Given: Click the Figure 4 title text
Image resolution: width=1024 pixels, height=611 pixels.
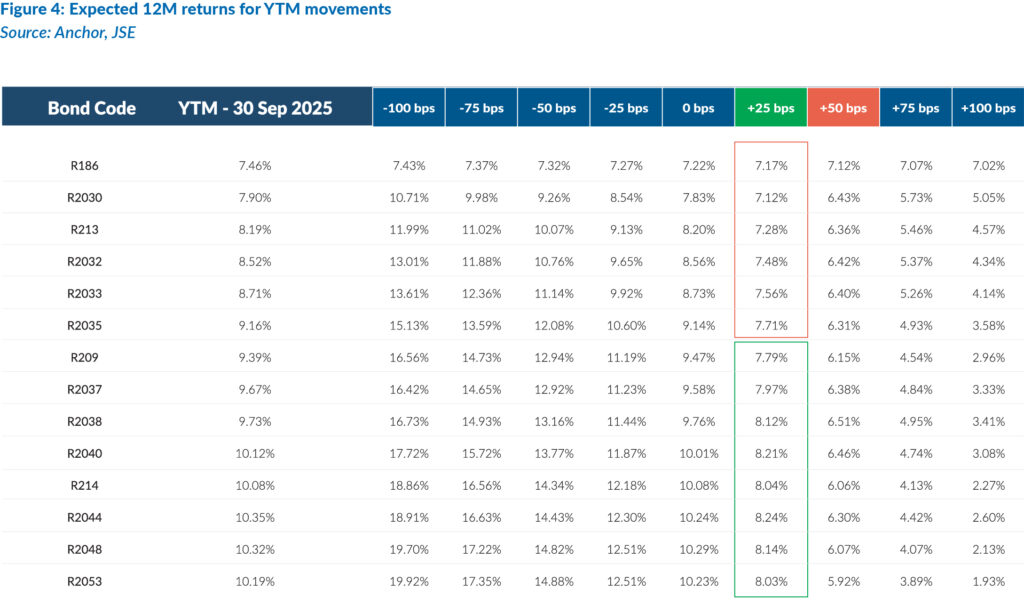Looking at the screenshot, I should pyautogui.click(x=196, y=10).
